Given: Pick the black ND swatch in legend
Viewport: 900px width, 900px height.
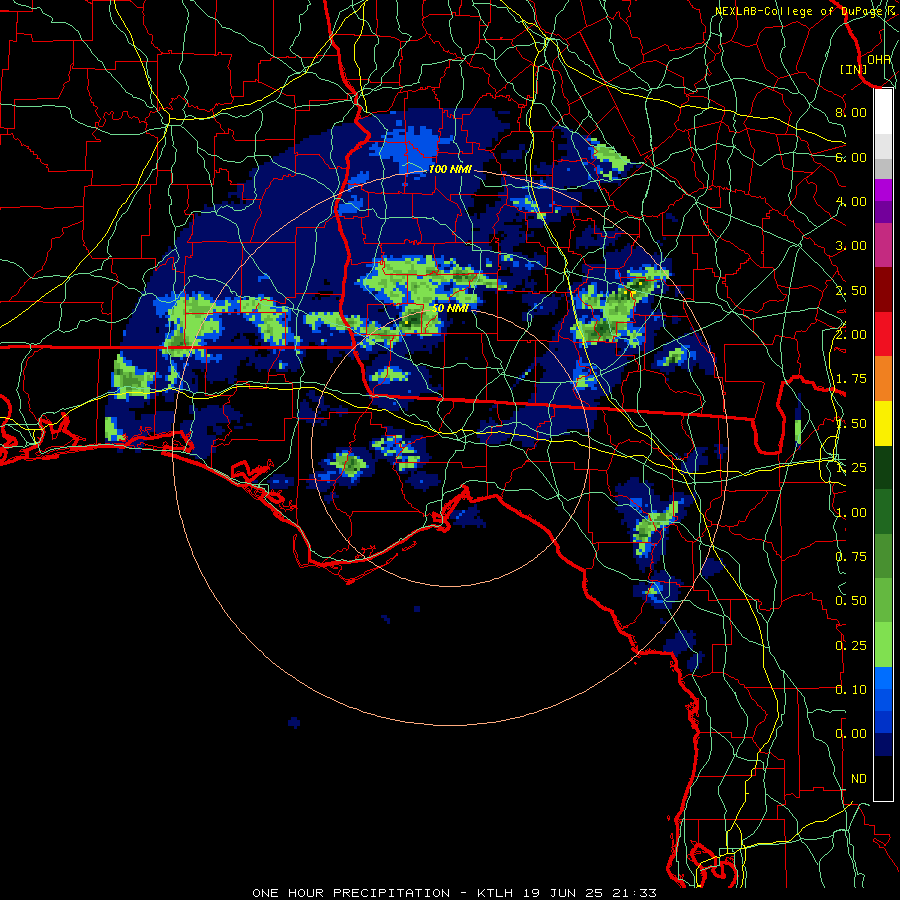Looking at the screenshot, I should coord(883,778).
